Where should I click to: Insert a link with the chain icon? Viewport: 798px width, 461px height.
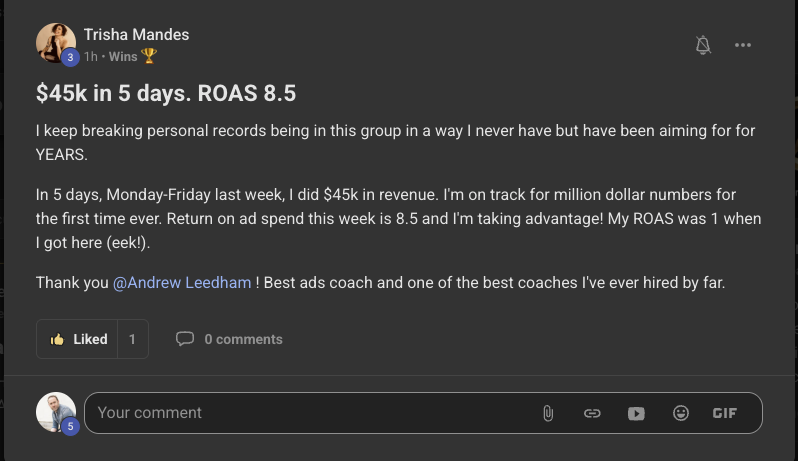[x=592, y=413]
